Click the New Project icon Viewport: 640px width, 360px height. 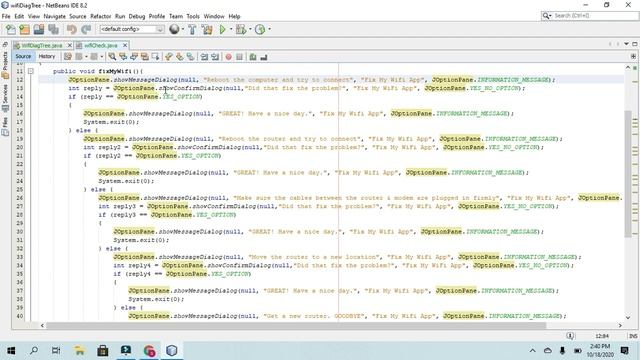pos(25,29)
